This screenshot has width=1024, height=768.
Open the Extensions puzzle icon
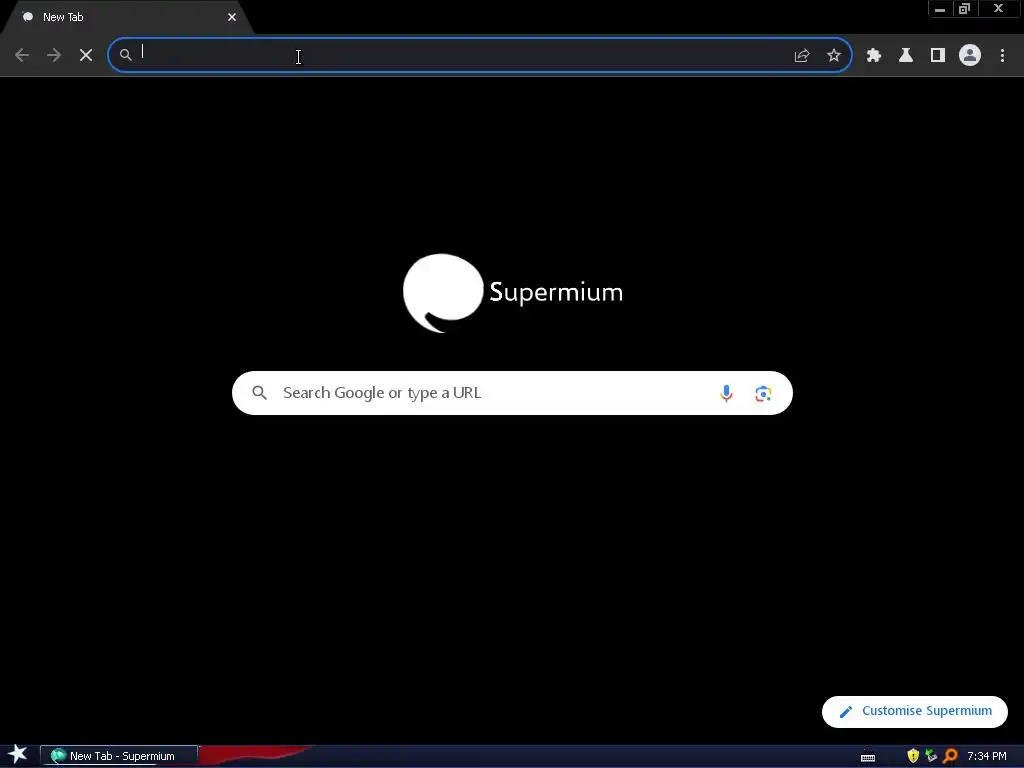[x=874, y=56]
